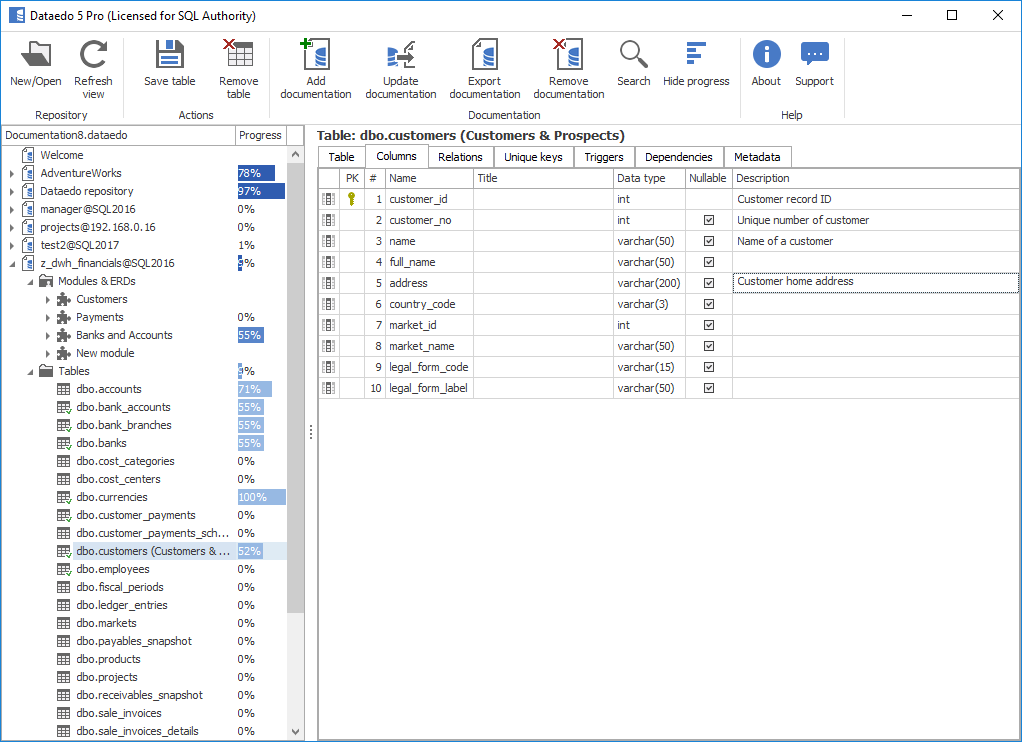Screen dimensions: 1022x742
Task: Expand the New module node
Action: [x=48, y=353]
